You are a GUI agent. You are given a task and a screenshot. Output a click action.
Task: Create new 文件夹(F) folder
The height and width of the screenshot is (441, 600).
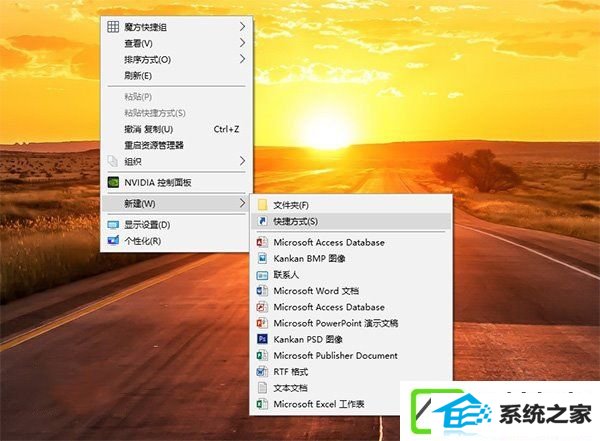[351, 205]
